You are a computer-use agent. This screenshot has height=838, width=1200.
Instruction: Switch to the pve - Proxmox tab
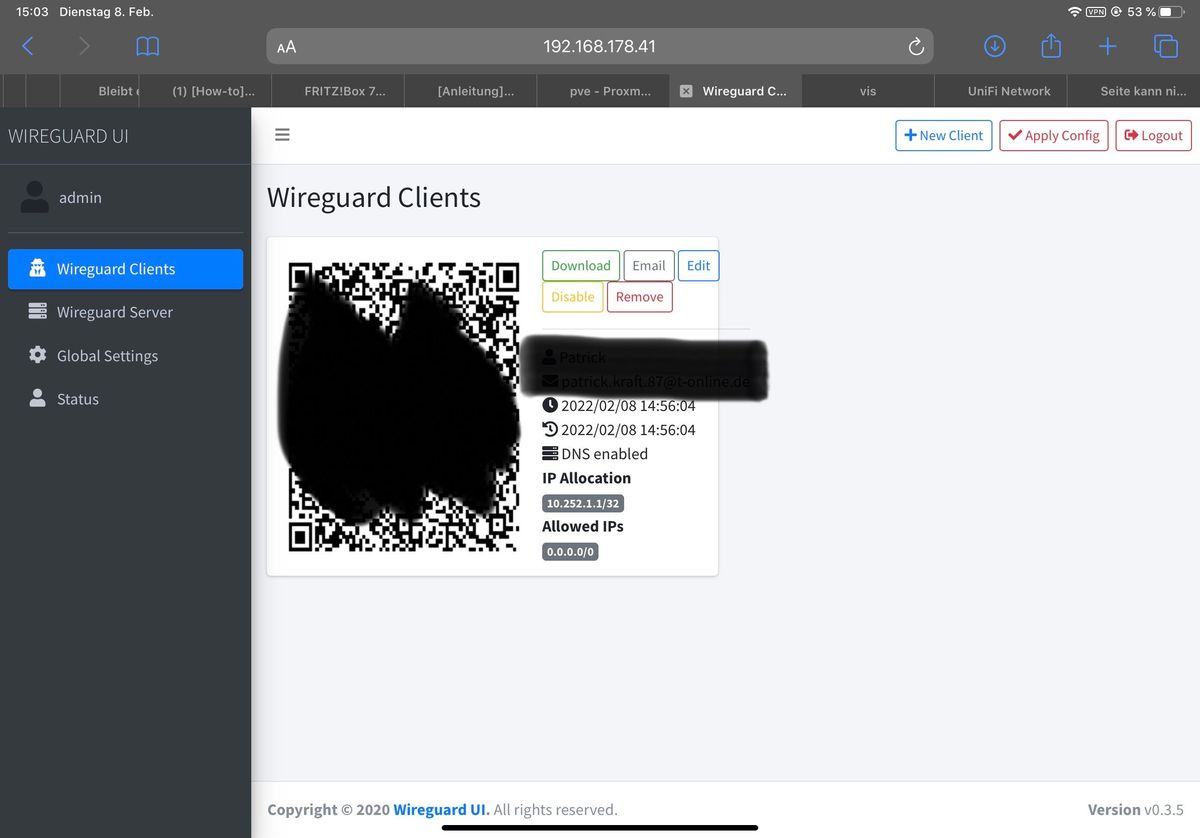[603, 91]
